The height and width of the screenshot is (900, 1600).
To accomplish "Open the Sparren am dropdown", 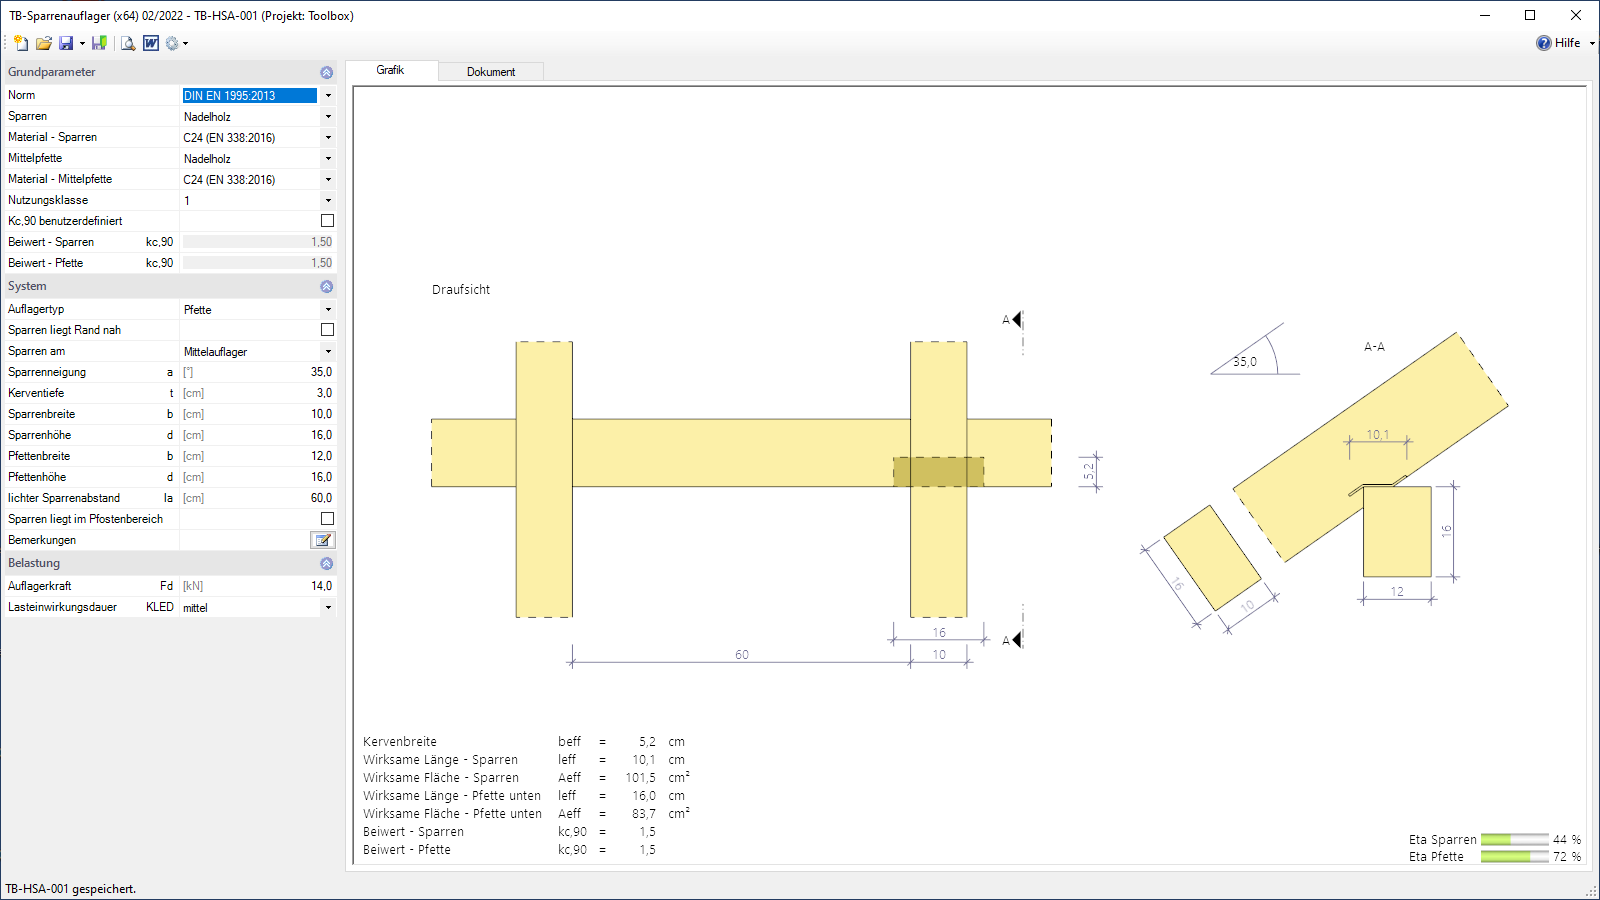I will click(x=328, y=352).
